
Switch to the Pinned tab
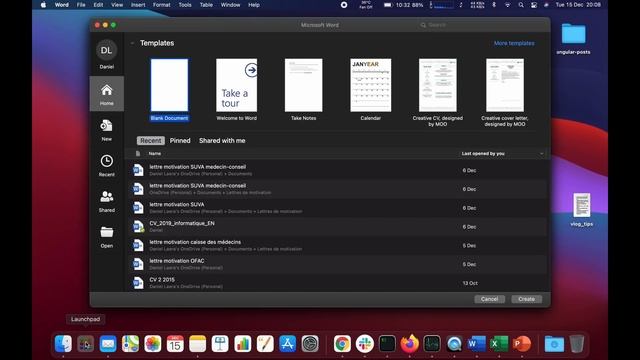click(180, 140)
